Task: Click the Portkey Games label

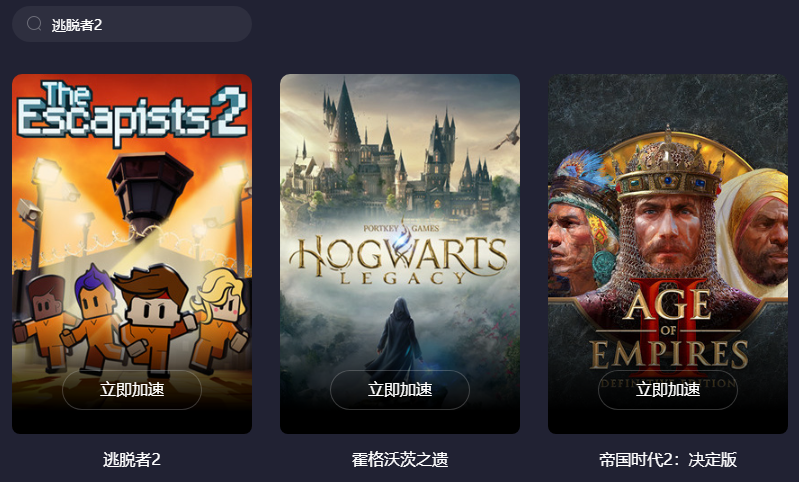Action: point(401,228)
